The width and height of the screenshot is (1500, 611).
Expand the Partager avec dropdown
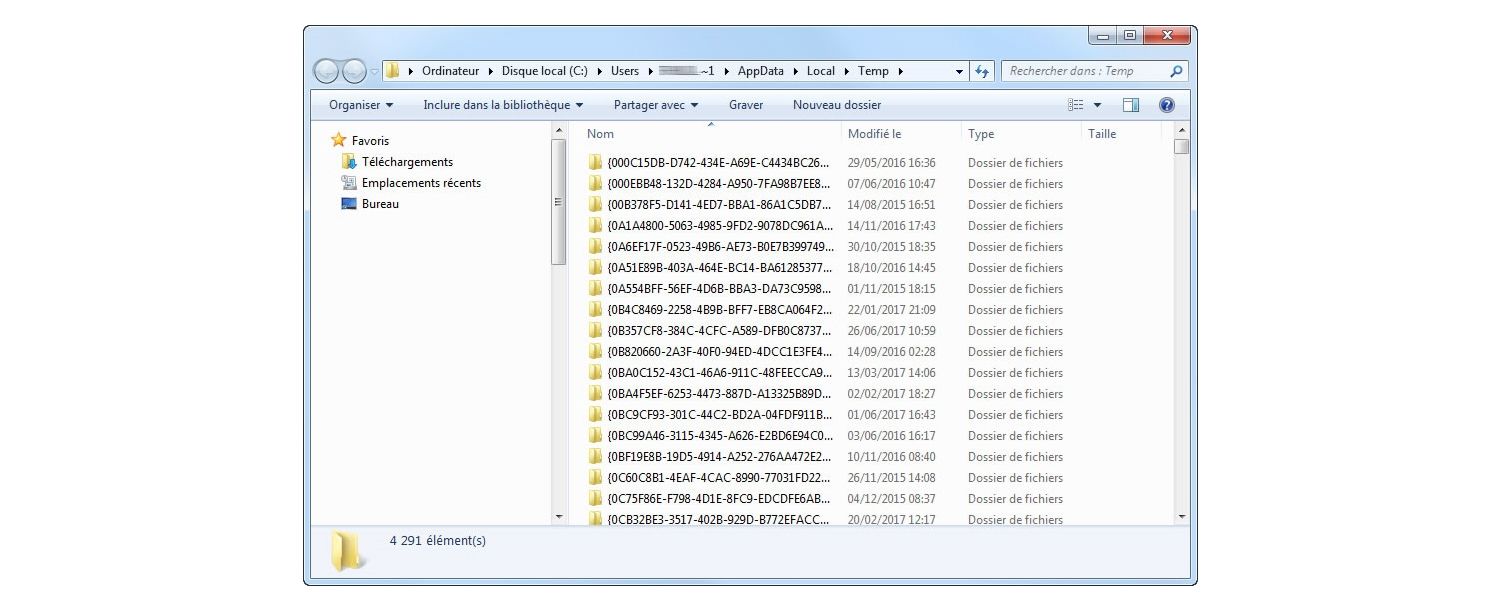pyautogui.click(x=655, y=104)
